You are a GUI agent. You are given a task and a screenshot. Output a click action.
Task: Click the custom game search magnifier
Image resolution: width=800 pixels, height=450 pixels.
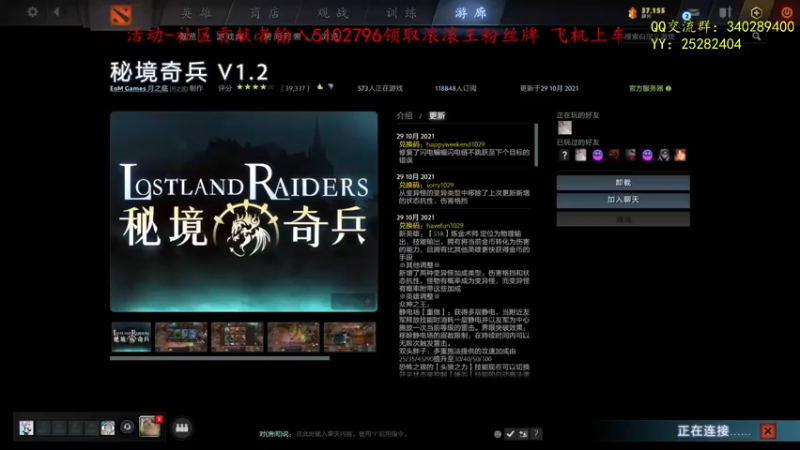(756, 37)
